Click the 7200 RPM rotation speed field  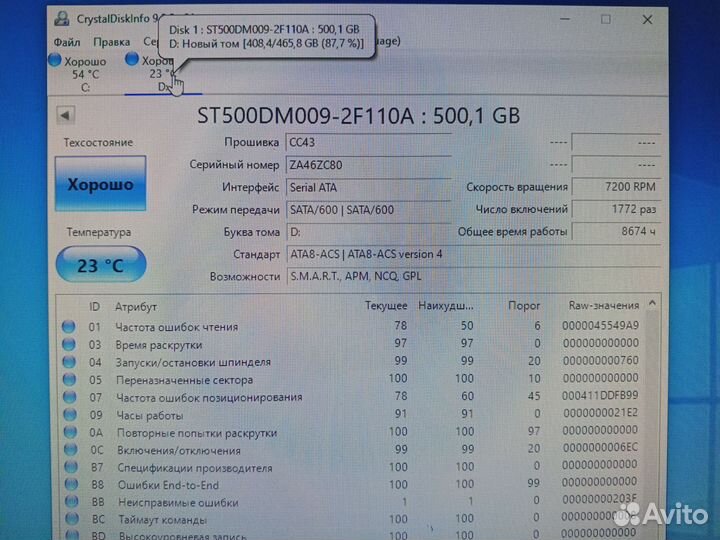pos(615,187)
